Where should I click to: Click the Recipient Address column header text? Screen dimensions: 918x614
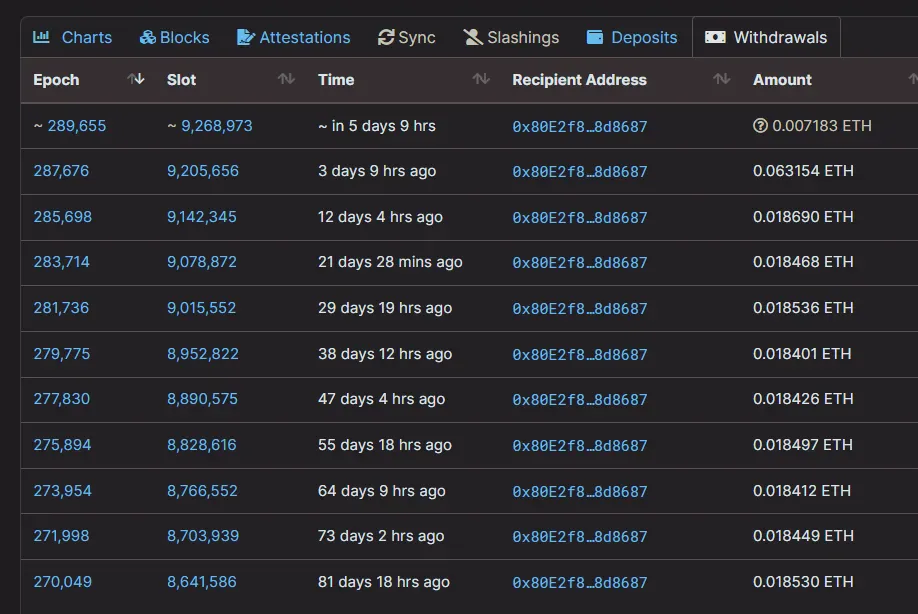pyautogui.click(x=580, y=80)
